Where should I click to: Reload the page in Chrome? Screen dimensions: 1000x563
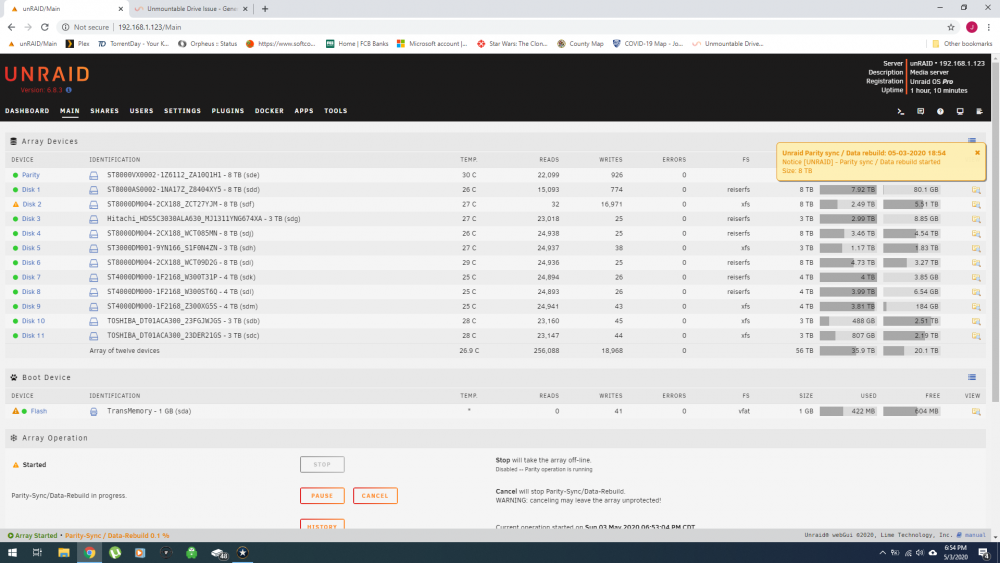[x=45, y=27]
